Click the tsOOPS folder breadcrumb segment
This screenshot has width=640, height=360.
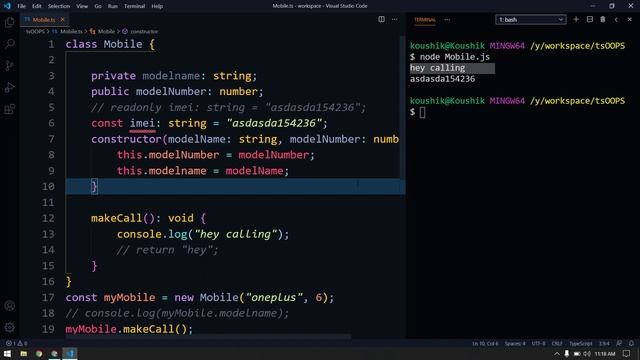point(35,31)
